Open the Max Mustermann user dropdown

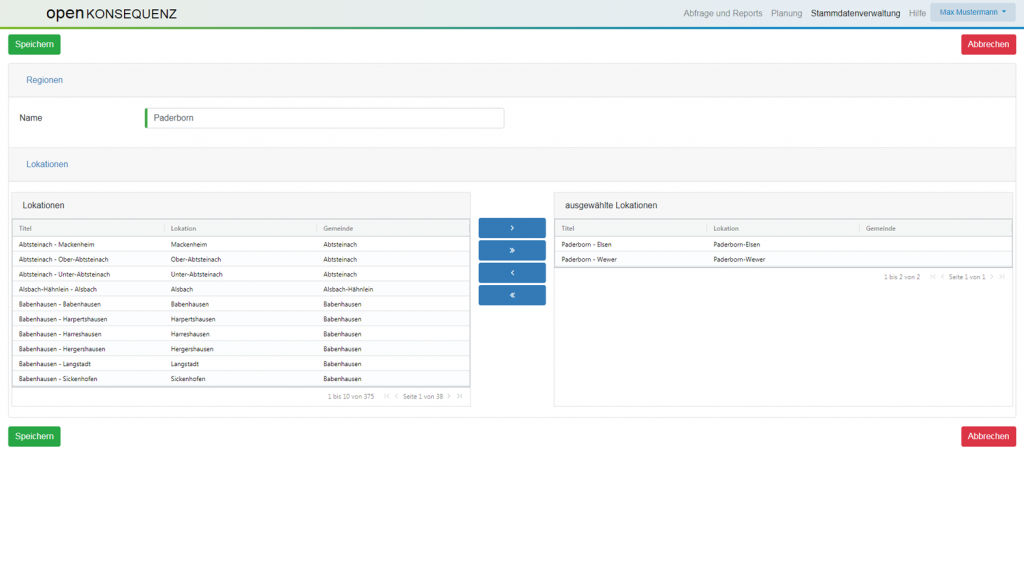click(972, 12)
